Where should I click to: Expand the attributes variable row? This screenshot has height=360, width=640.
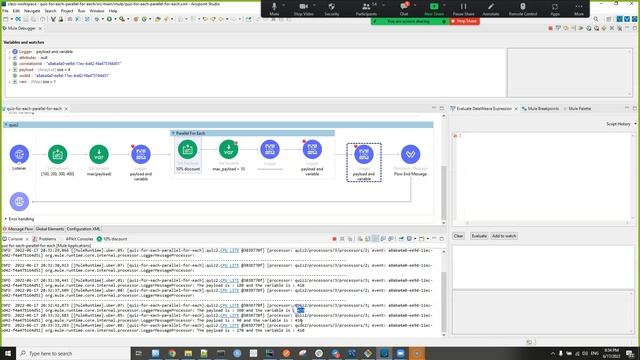[9, 58]
